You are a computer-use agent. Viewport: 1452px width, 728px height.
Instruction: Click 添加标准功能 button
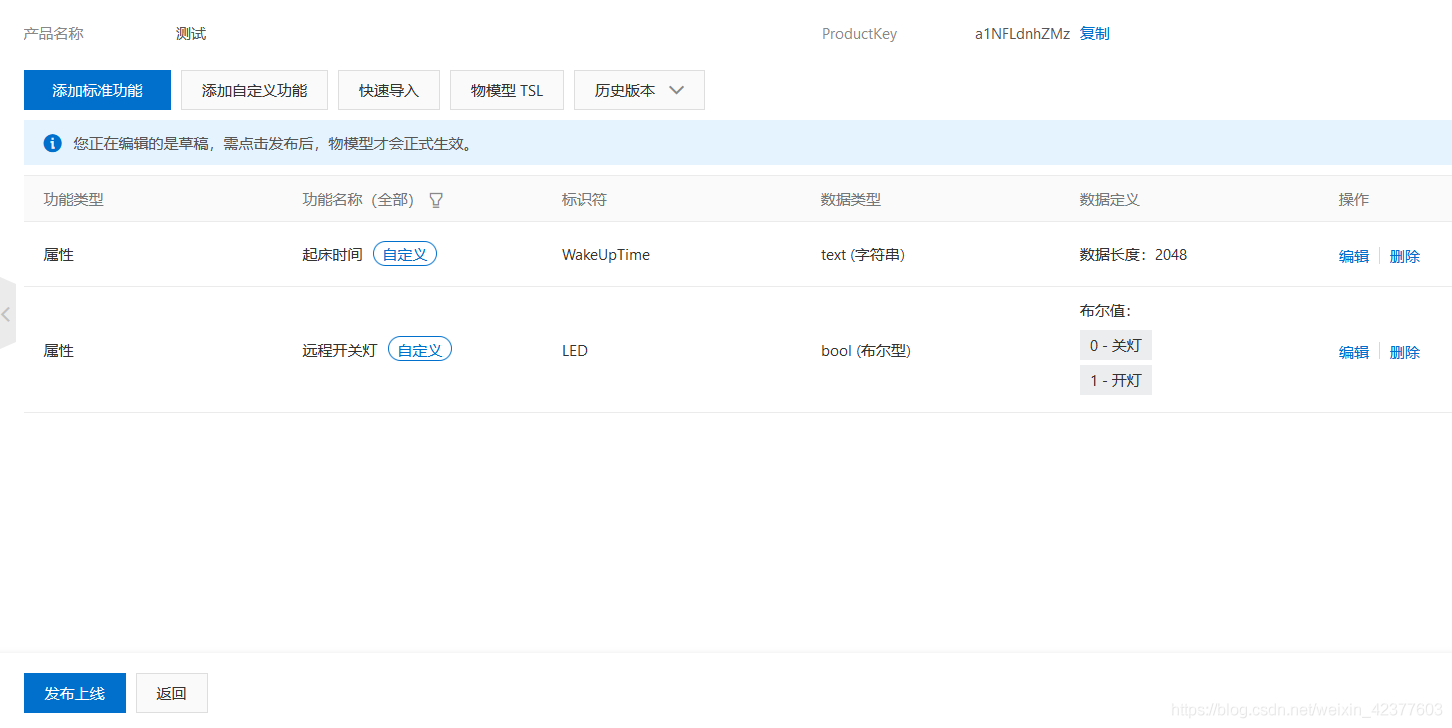pyautogui.click(x=97, y=90)
